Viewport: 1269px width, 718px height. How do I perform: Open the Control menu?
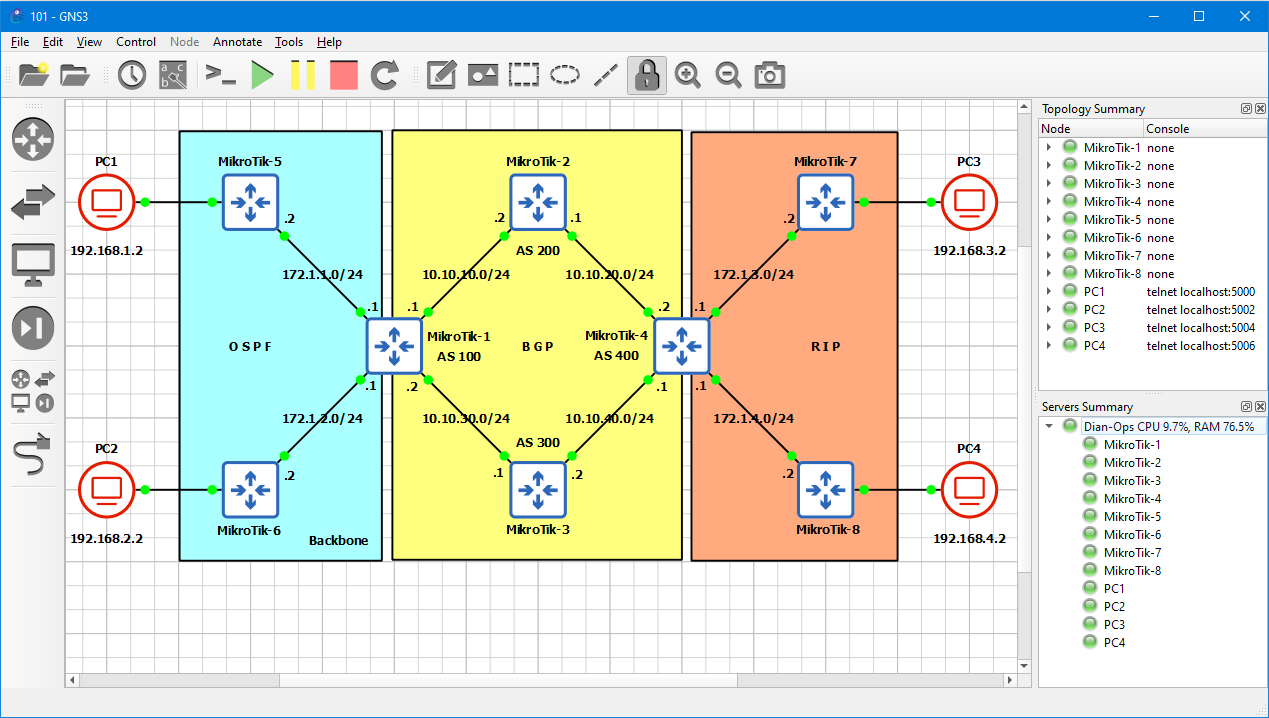tap(136, 42)
